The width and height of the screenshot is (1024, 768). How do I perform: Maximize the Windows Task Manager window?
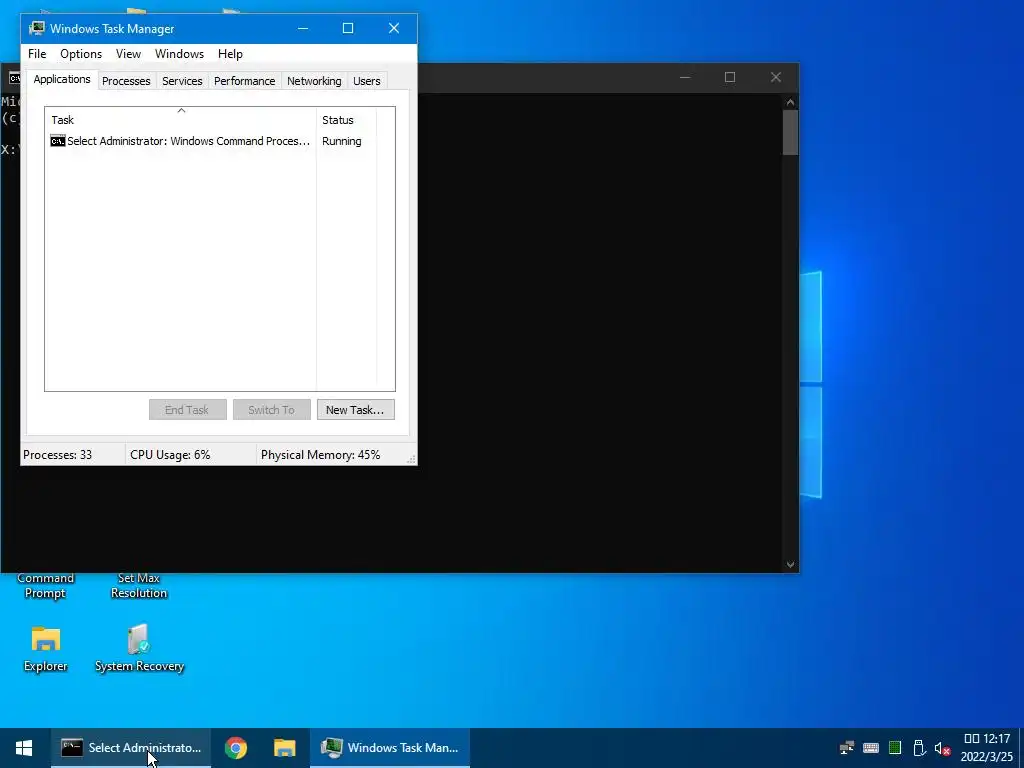348,28
